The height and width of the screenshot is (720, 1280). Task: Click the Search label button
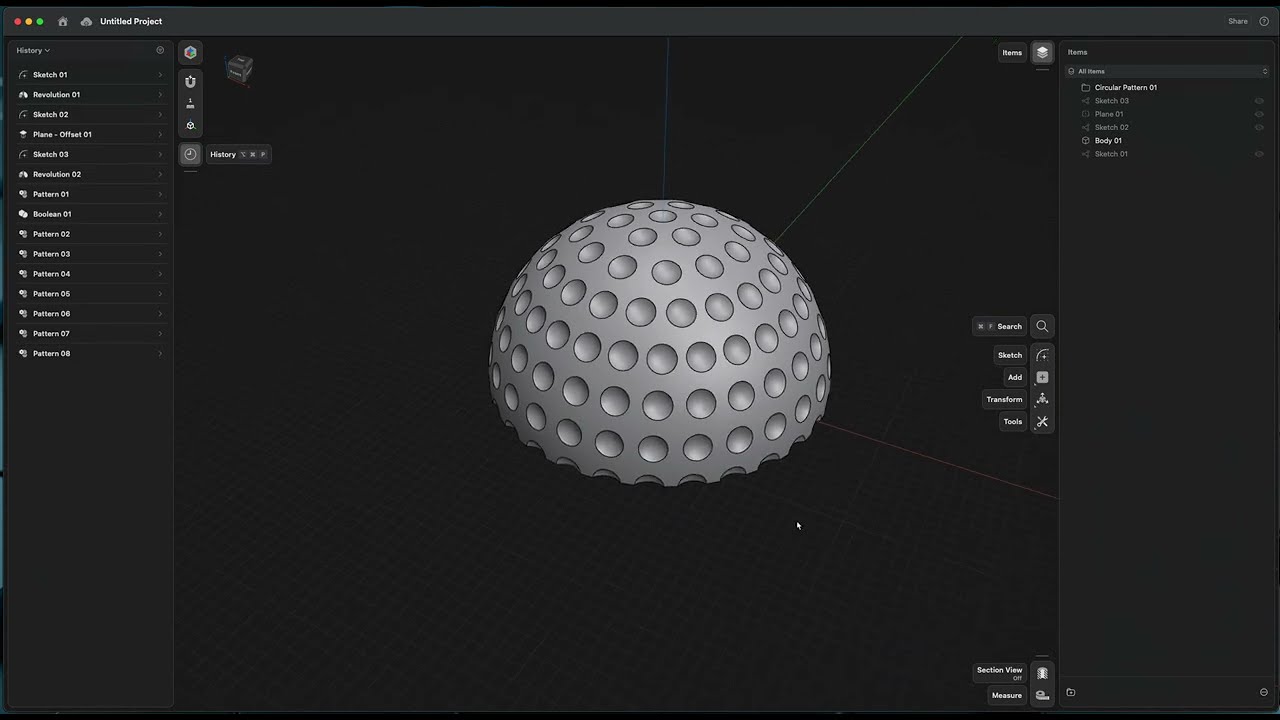click(x=999, y=326)
